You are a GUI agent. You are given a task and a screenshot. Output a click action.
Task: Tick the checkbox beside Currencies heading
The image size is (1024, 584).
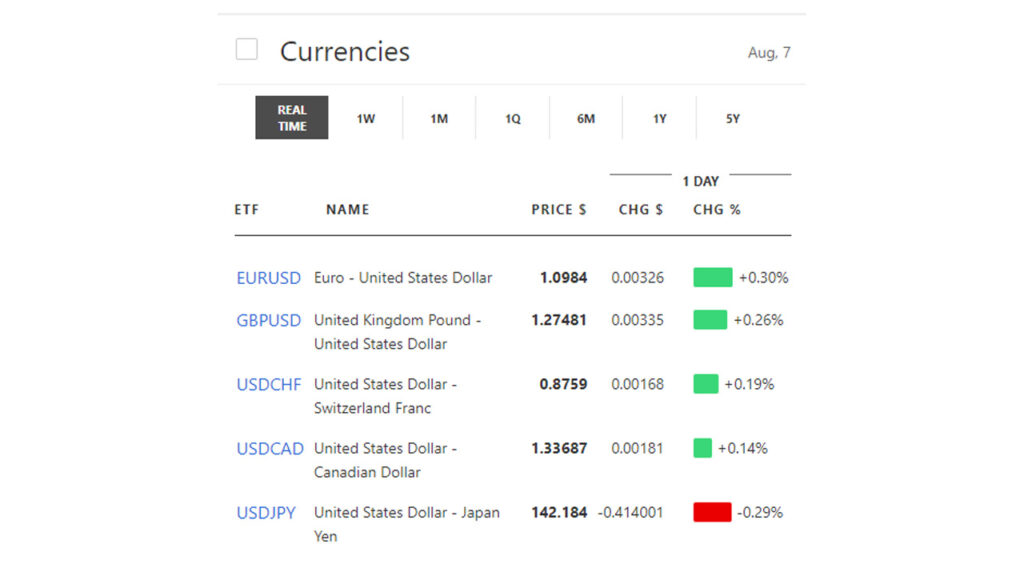click(x=246, y=49)
